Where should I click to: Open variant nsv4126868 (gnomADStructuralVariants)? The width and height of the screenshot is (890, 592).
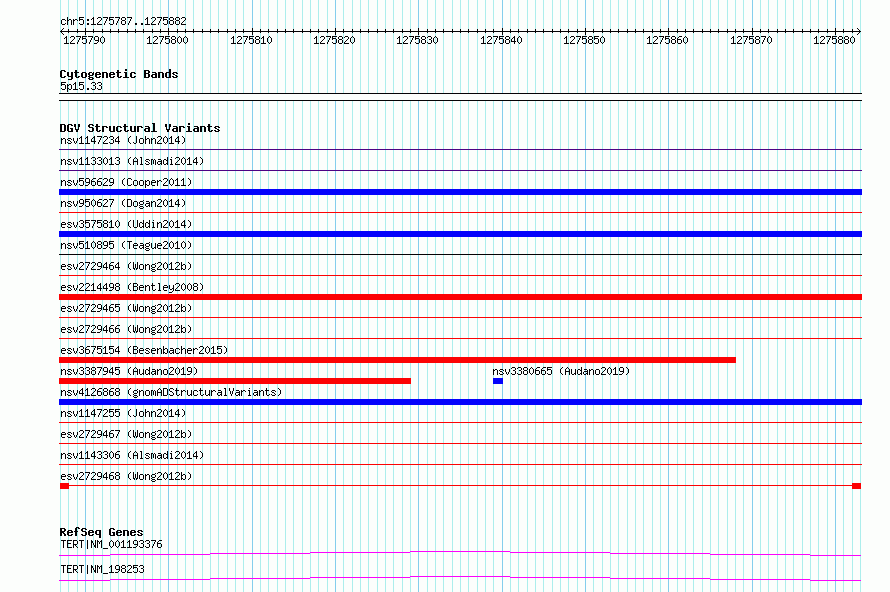(171, 392)
